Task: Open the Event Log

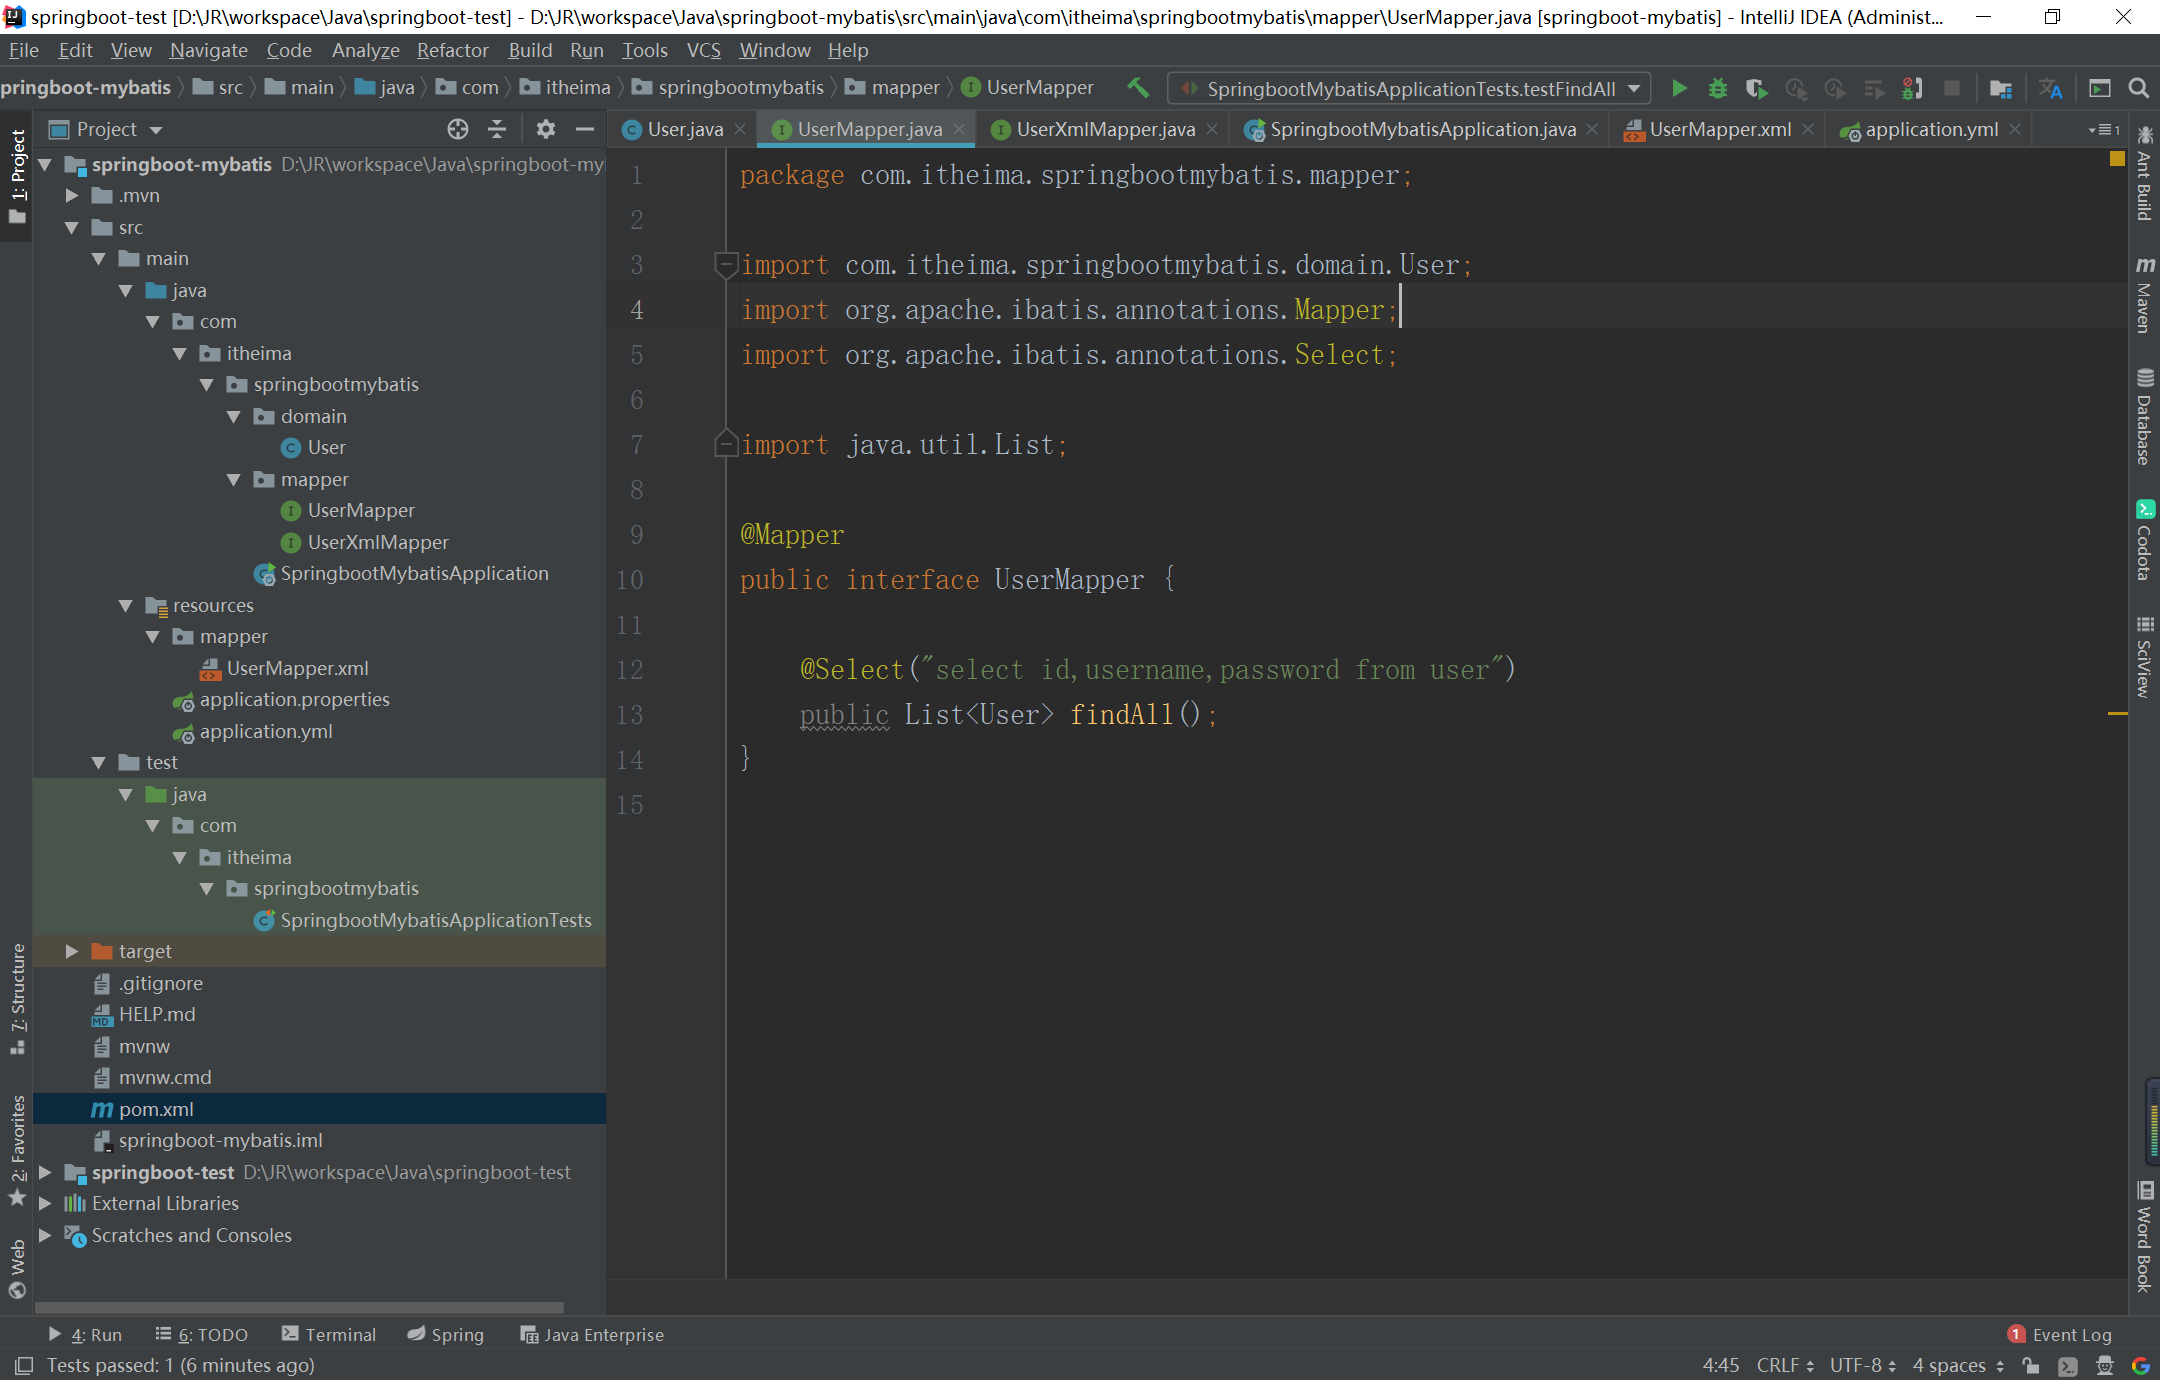Action: click(2060, 1335)
